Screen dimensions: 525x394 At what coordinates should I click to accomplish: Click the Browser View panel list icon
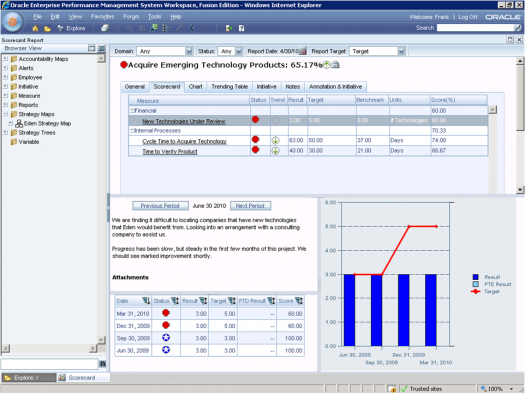tap(101, 49)
